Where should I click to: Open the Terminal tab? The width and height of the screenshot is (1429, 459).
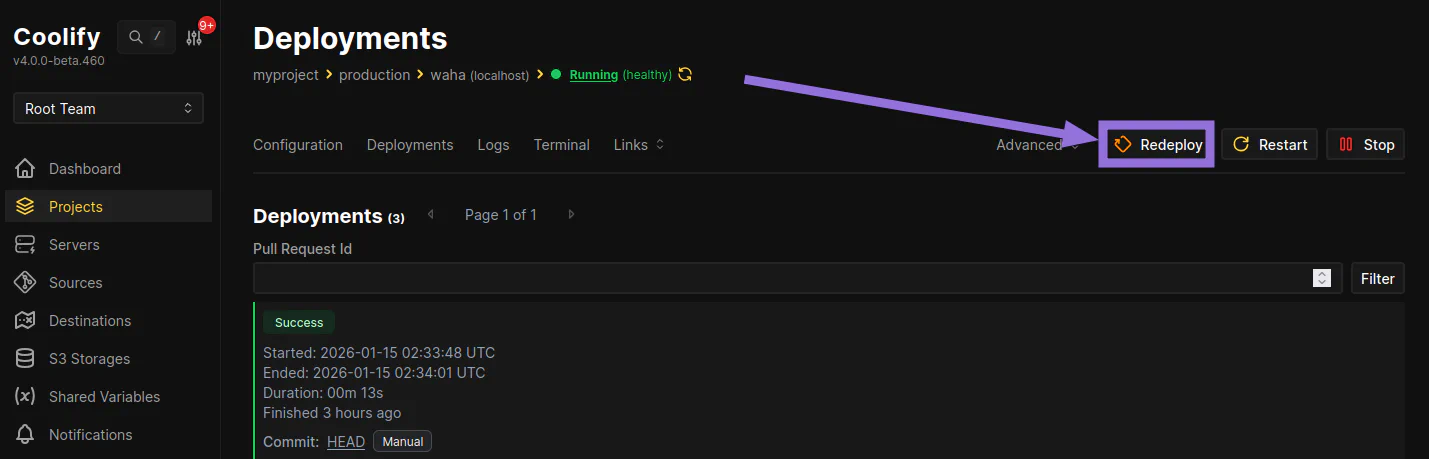[562, 145]
